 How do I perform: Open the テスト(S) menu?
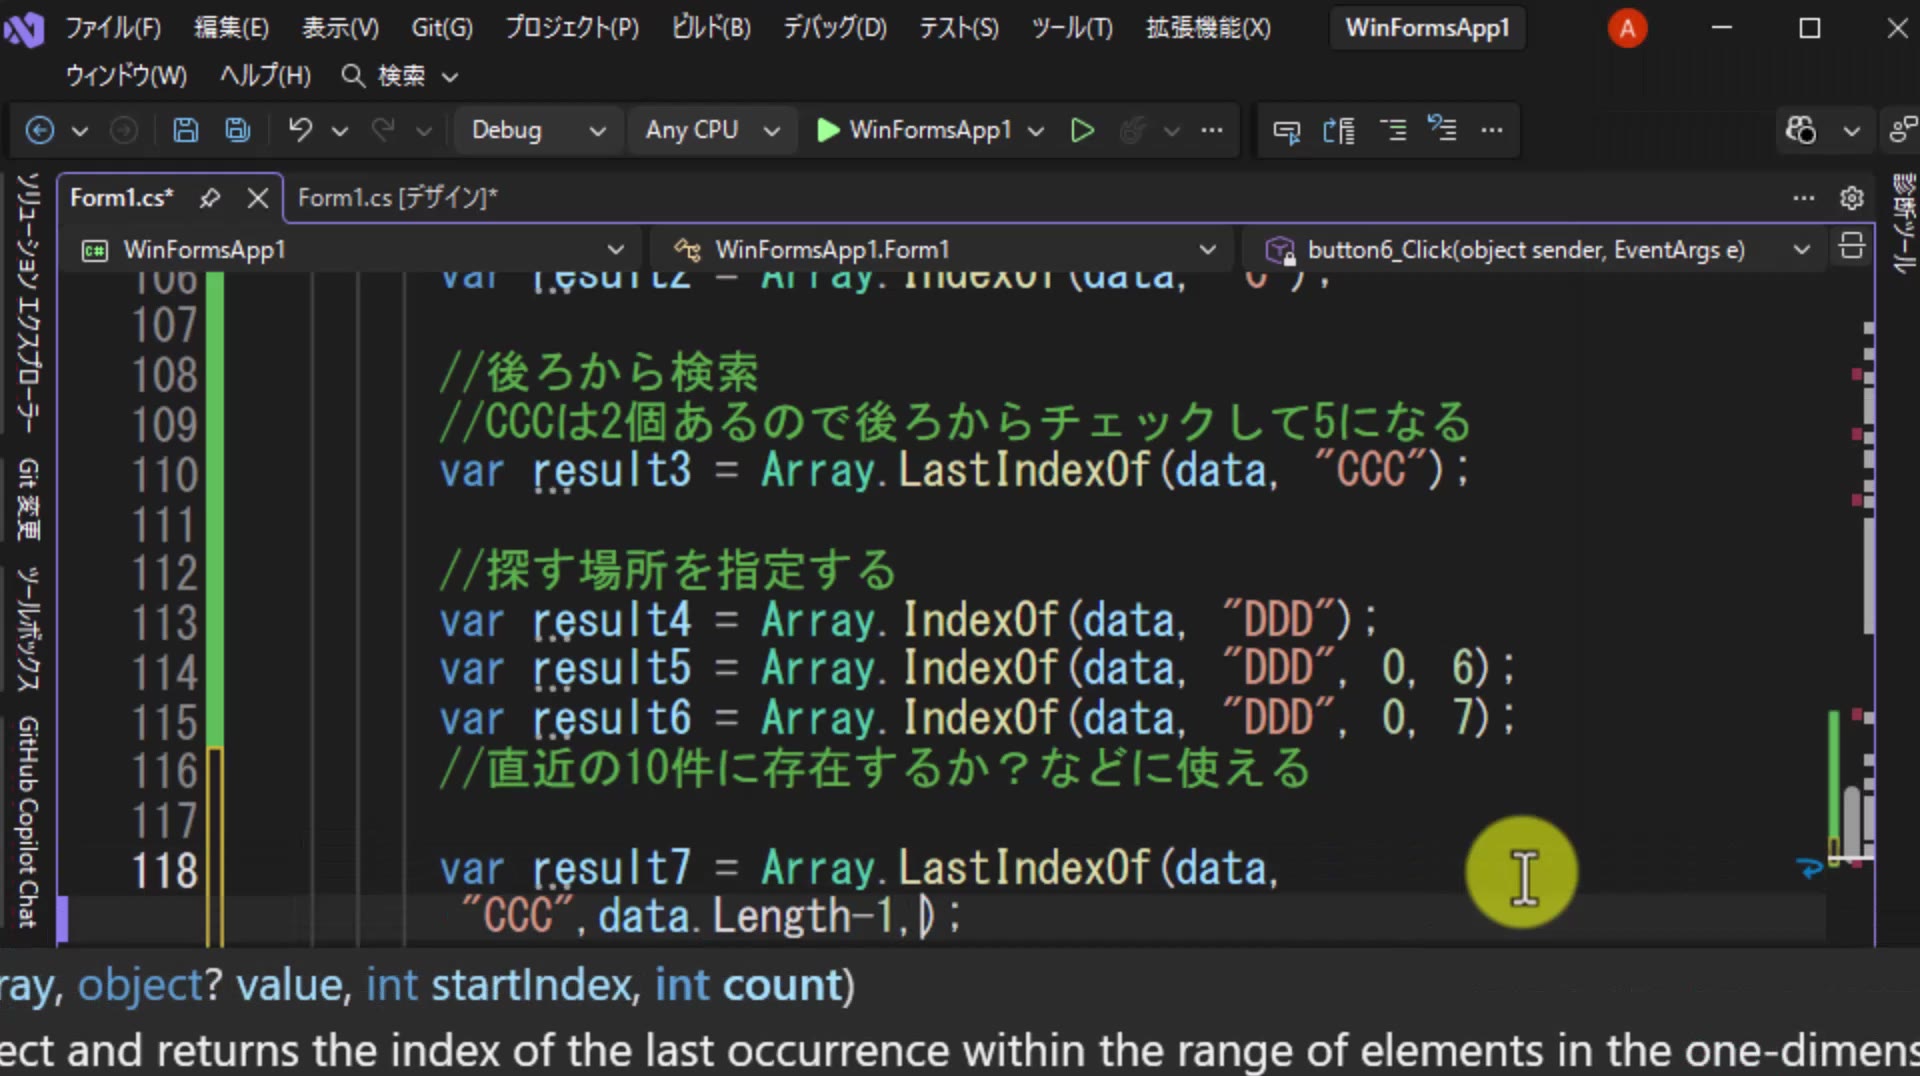[x=958, y=28]
